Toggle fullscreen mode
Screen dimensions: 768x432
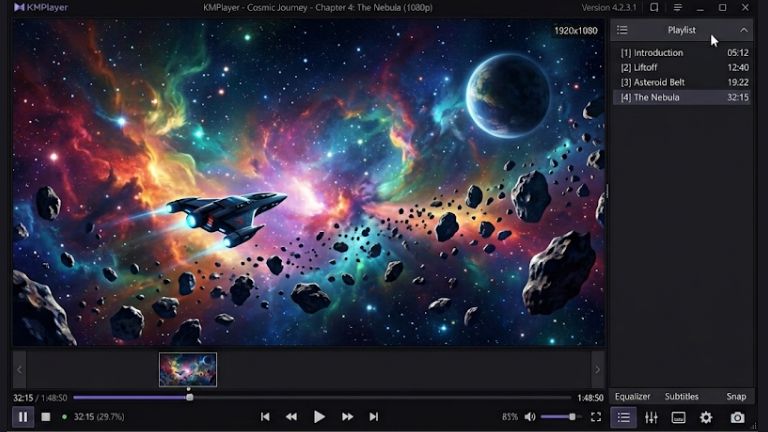pyautogui.click(x=596, y=417)
